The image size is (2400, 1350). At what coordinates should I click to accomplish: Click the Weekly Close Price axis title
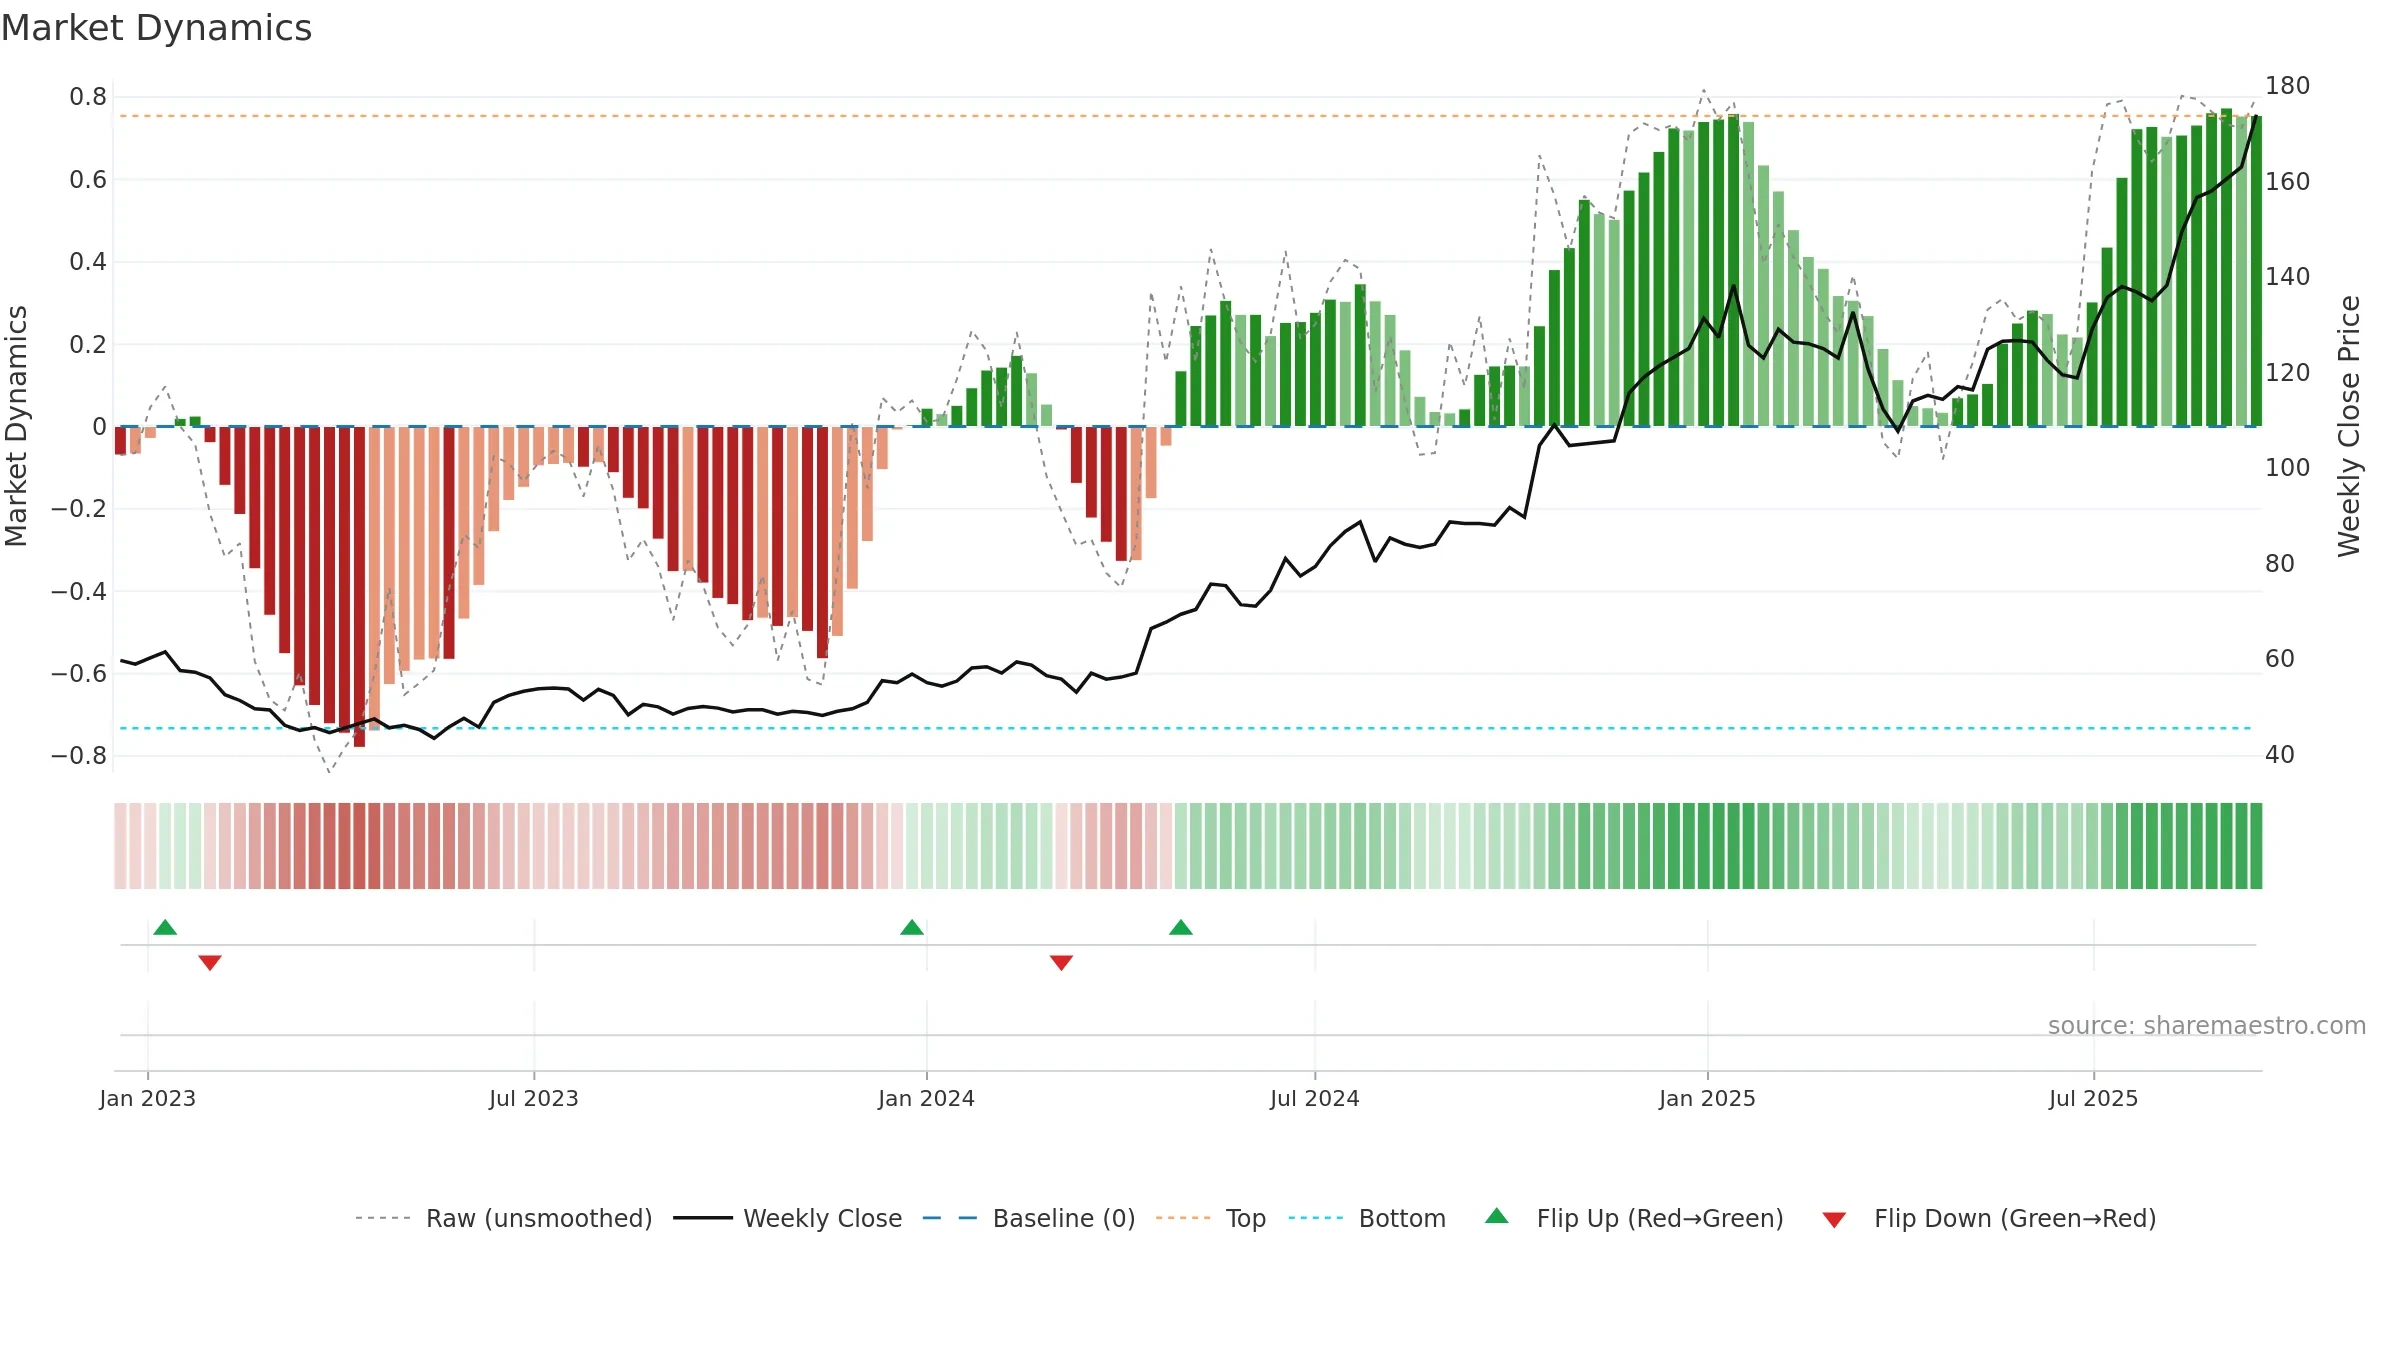click(2349, 426)
